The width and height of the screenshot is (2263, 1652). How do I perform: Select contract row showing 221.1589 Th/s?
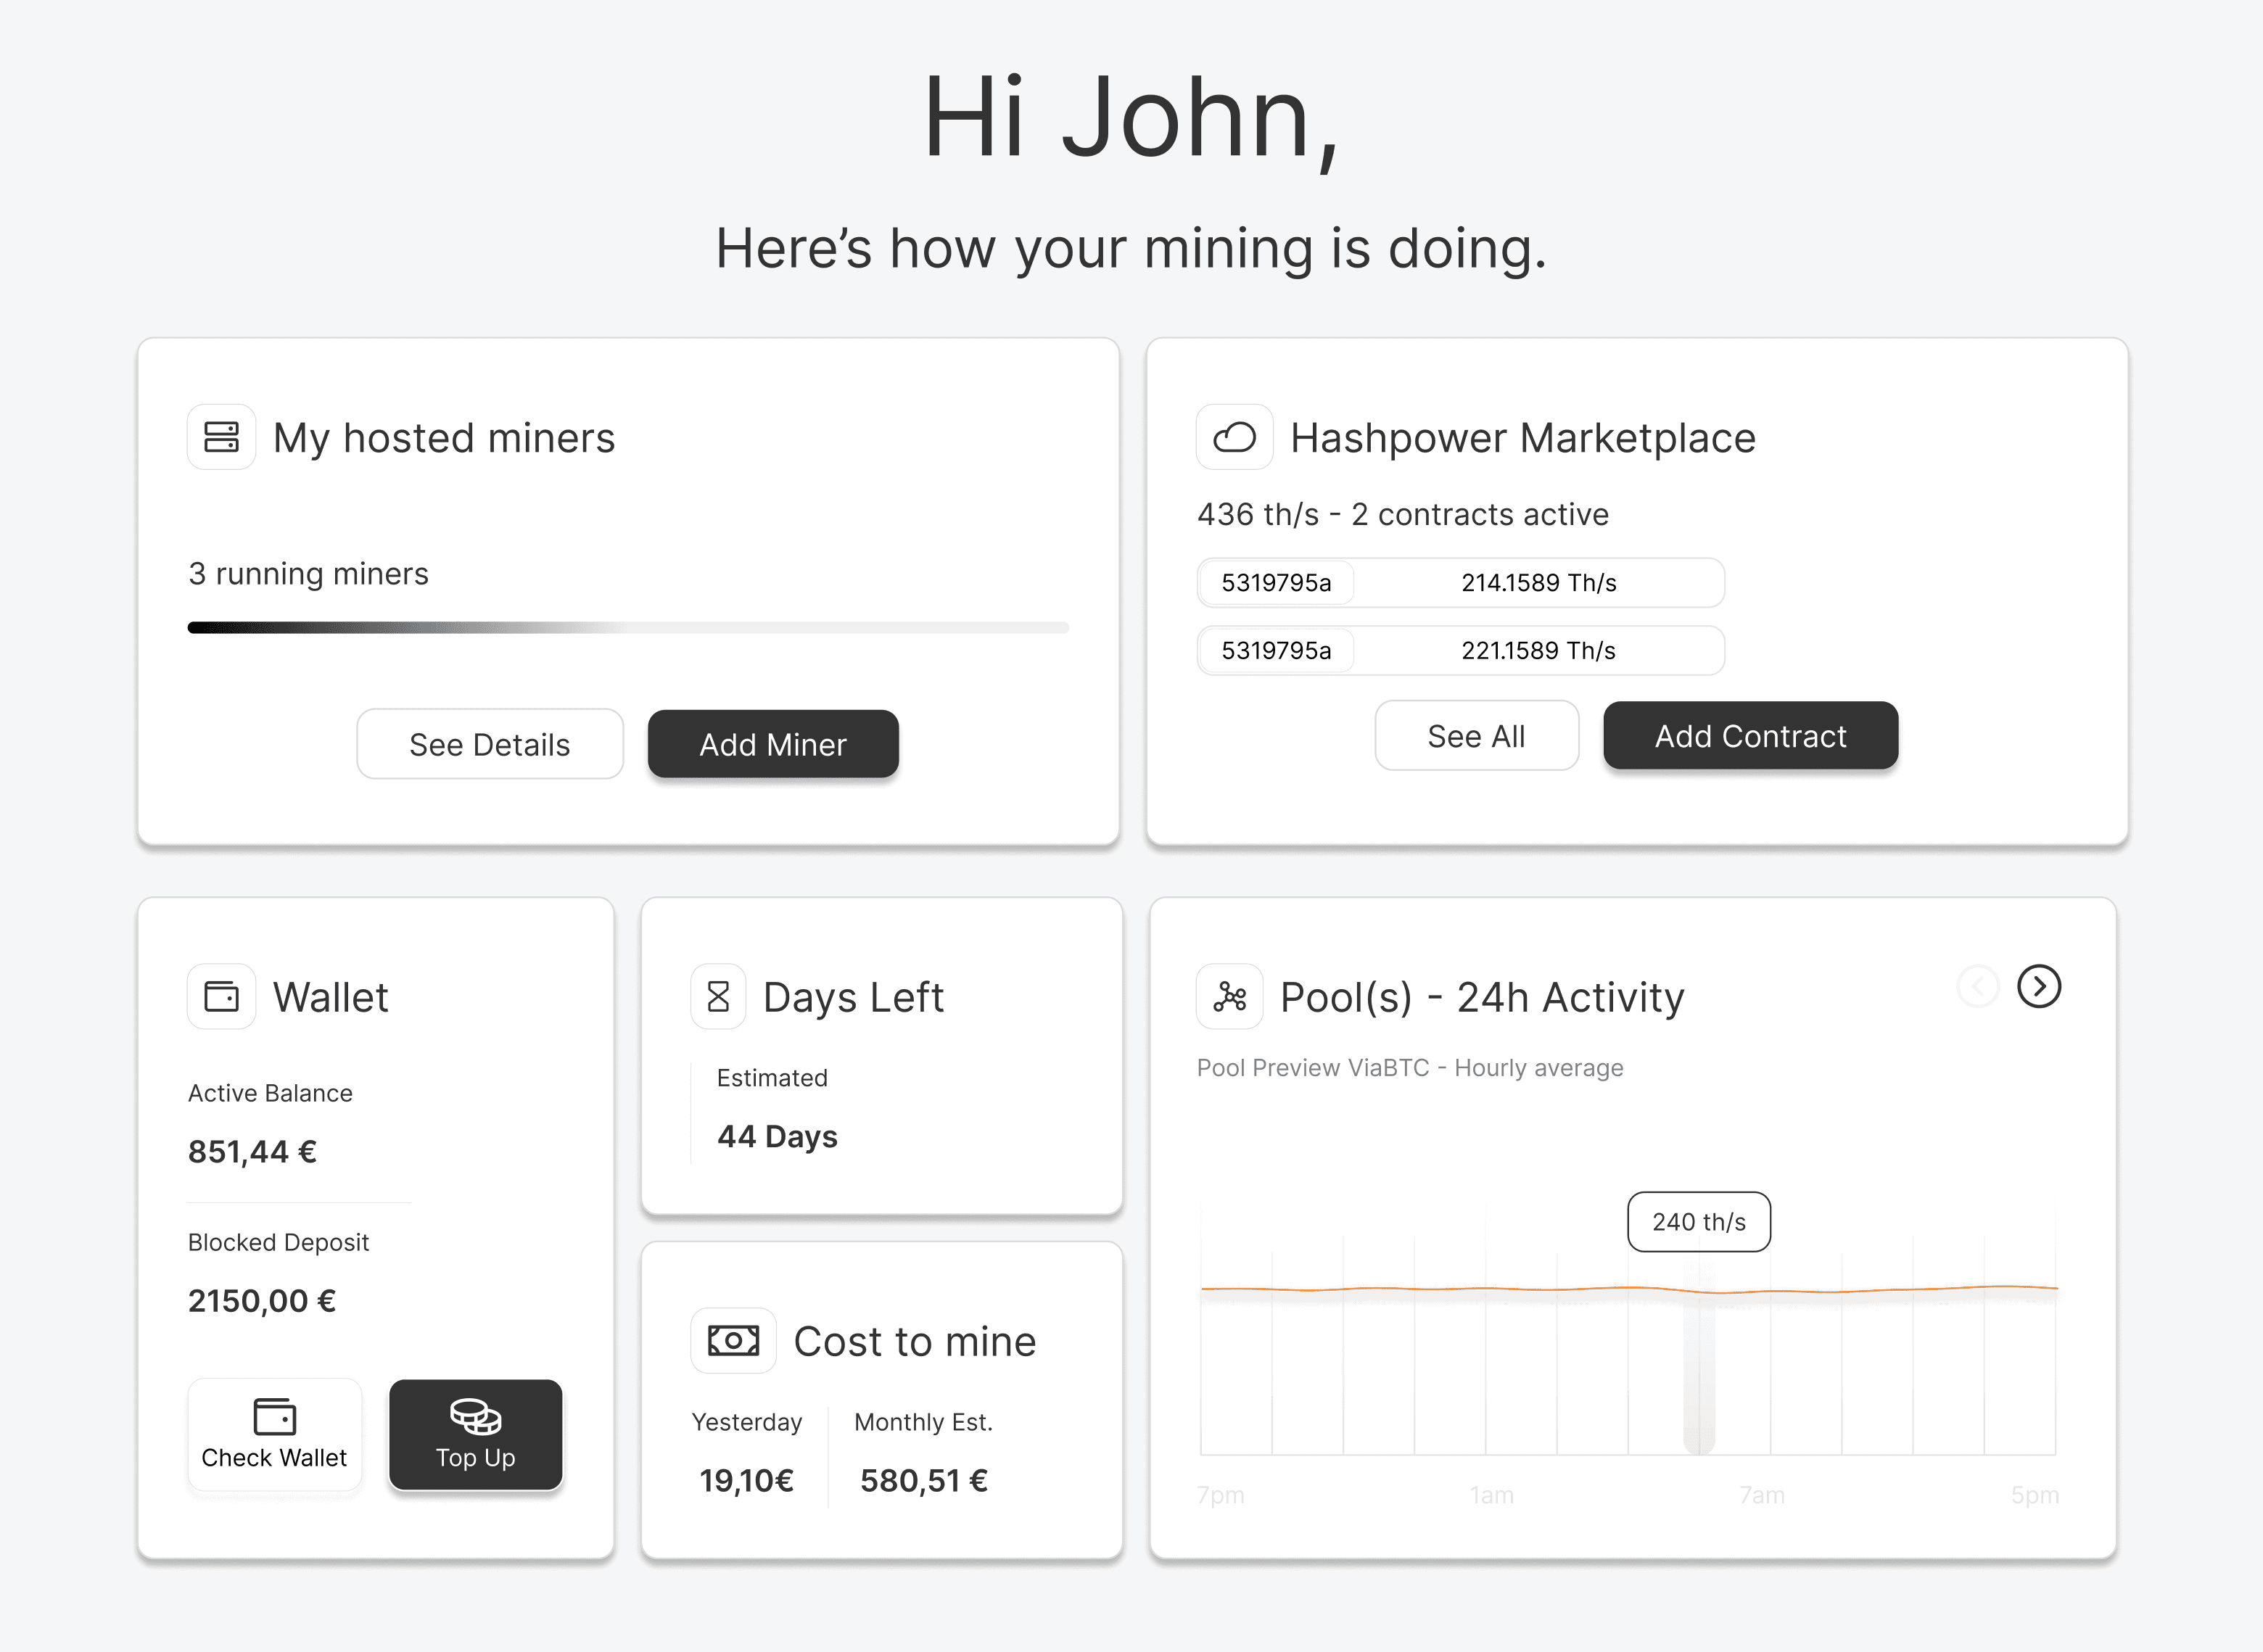point(1460,651)
